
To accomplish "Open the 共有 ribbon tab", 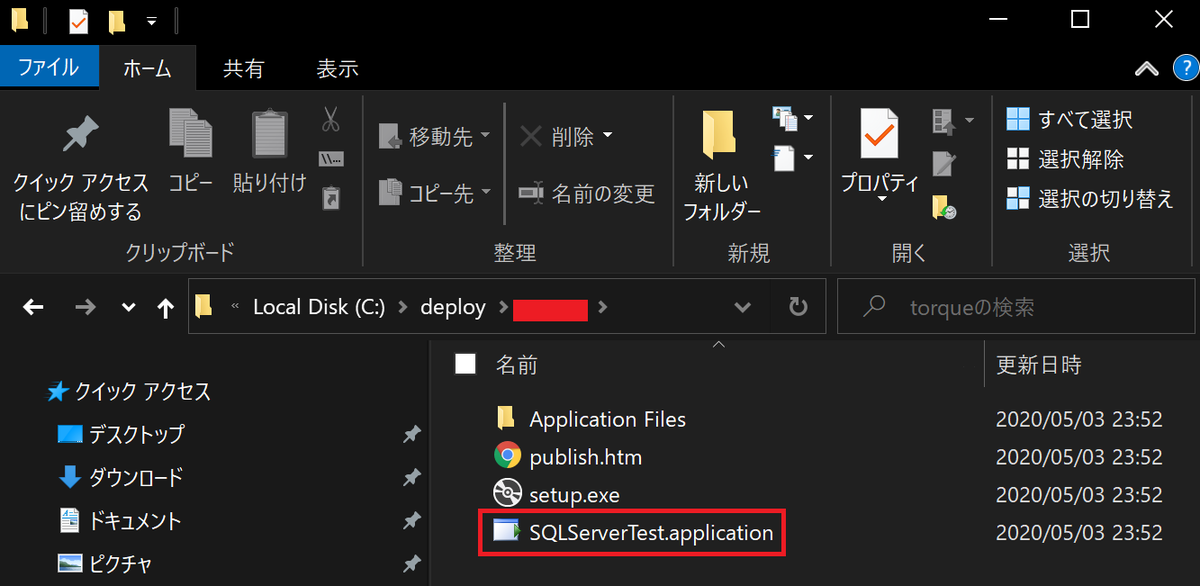I will [243, 69].
